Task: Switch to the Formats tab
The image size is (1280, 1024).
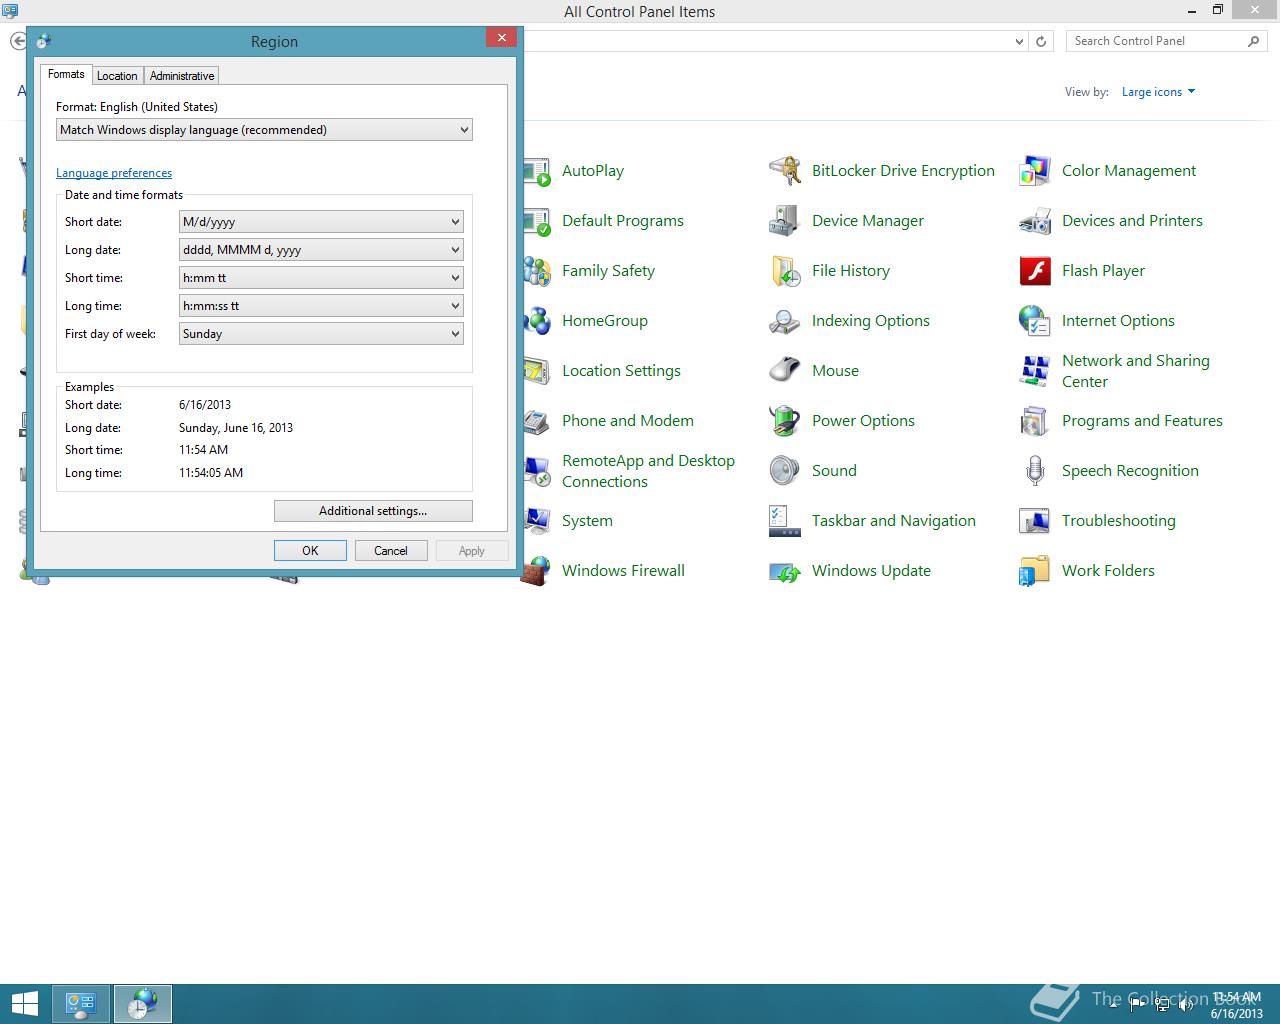Action: click(66, 74)
